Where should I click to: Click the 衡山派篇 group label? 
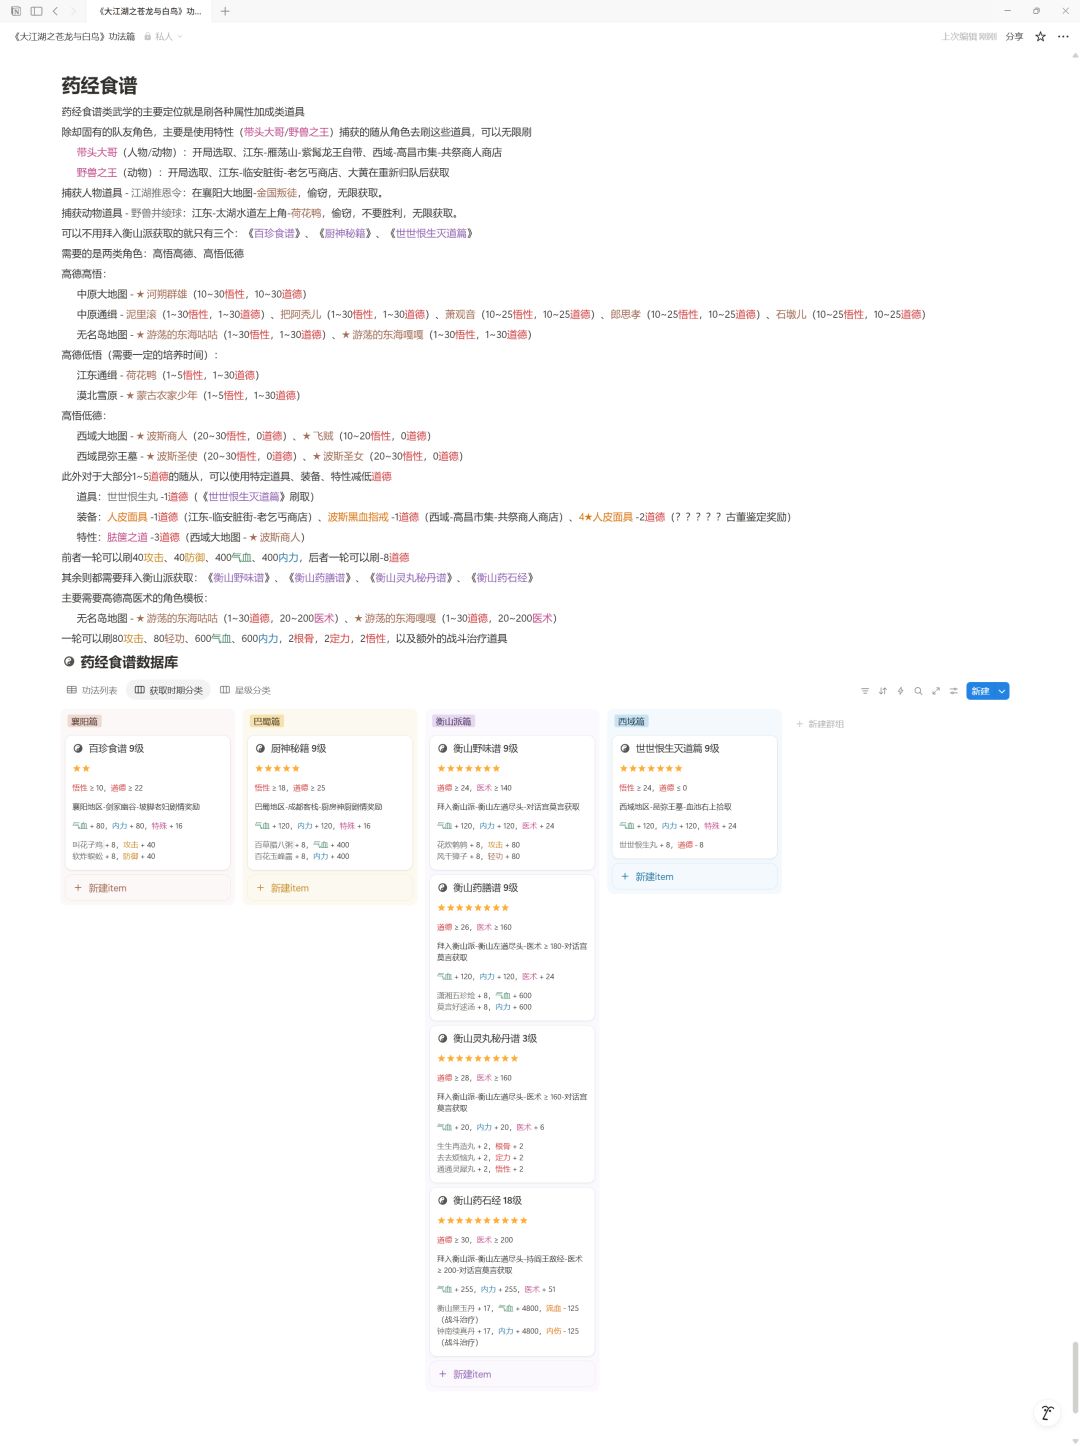point(454,721)
